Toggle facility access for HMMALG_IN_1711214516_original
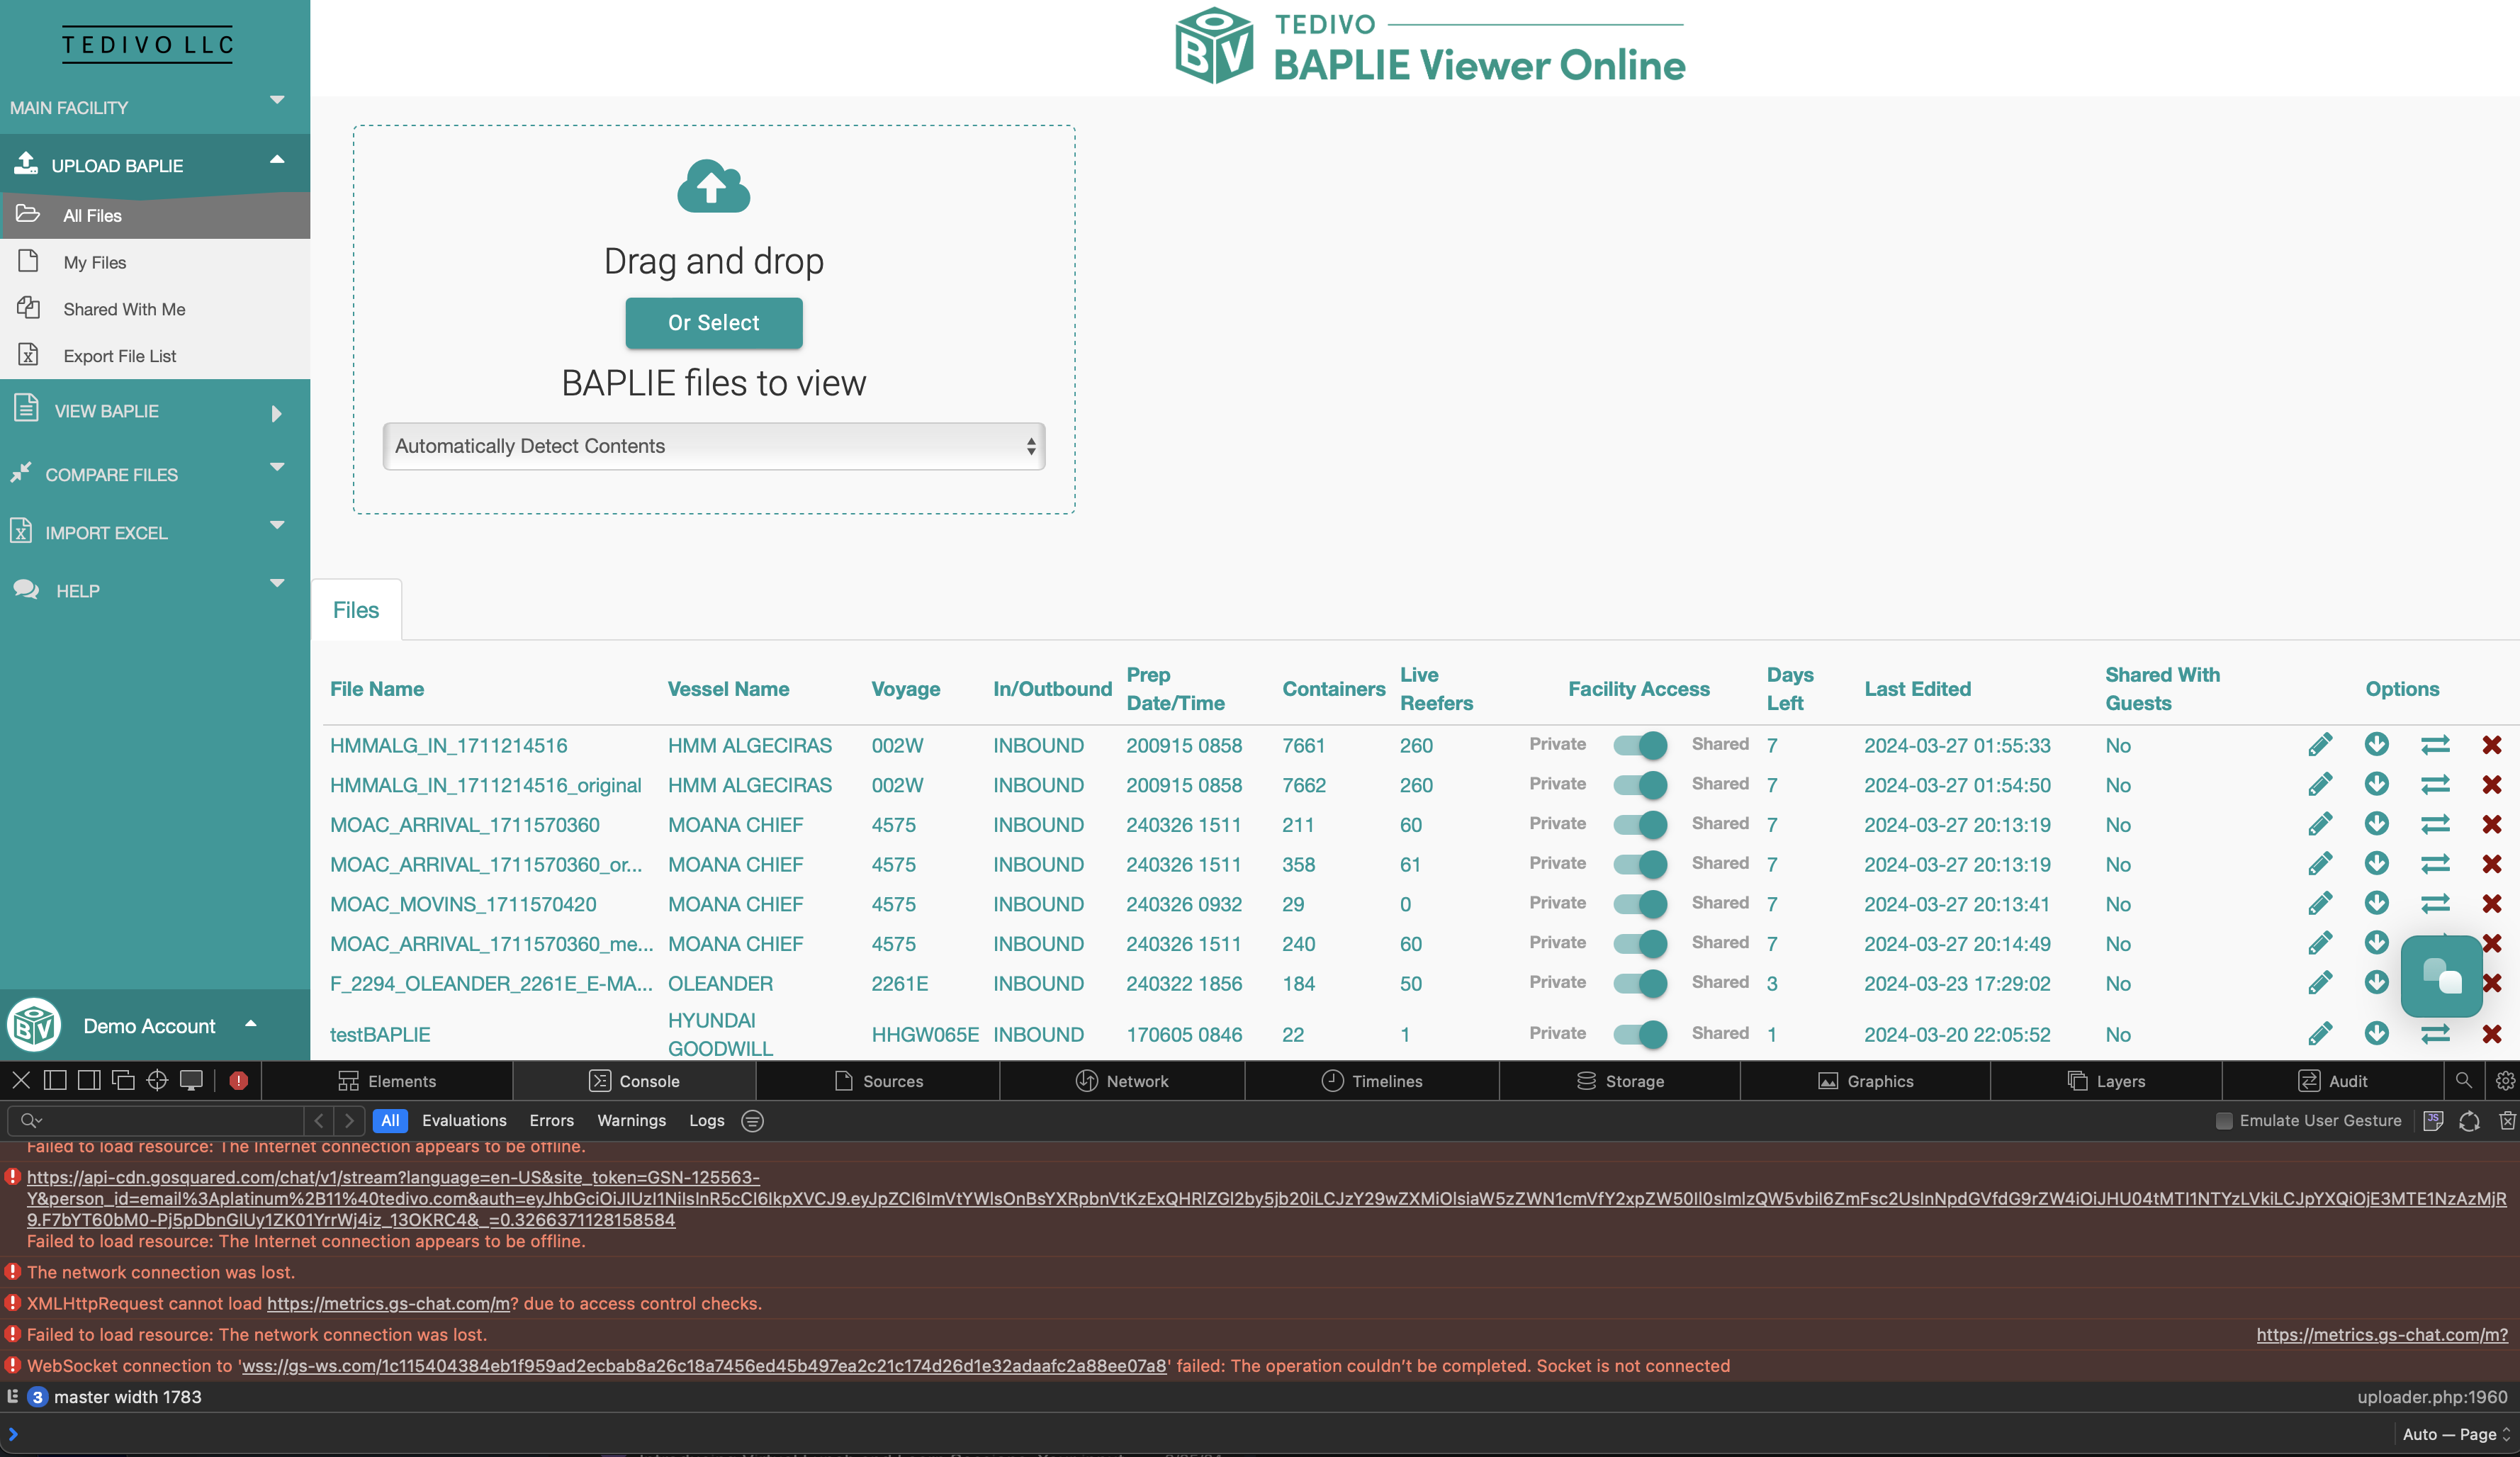Screen dimensions: 2520x1457 click(x=1640, y=785)
